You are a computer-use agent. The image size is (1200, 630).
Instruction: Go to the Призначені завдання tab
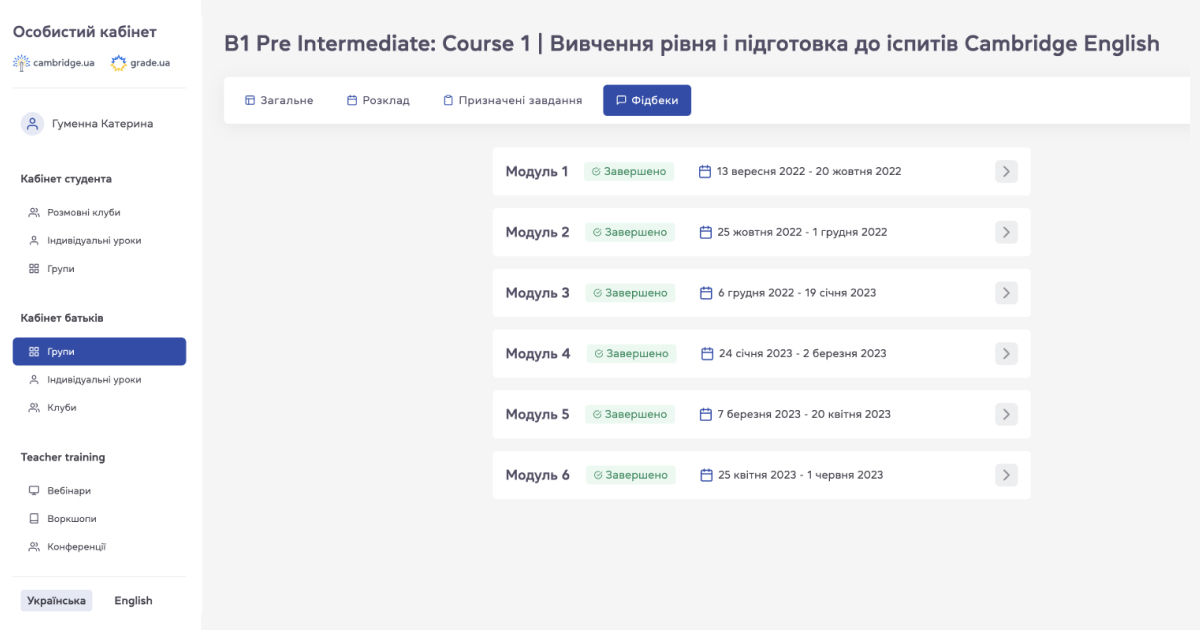[x=512, y=100]
